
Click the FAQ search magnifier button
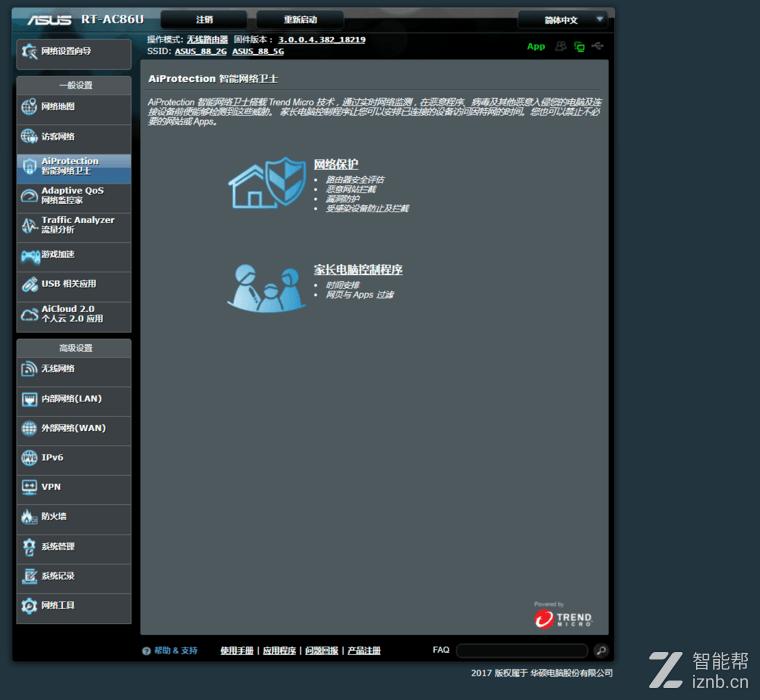pyautogui.click(x=601, y=651)
